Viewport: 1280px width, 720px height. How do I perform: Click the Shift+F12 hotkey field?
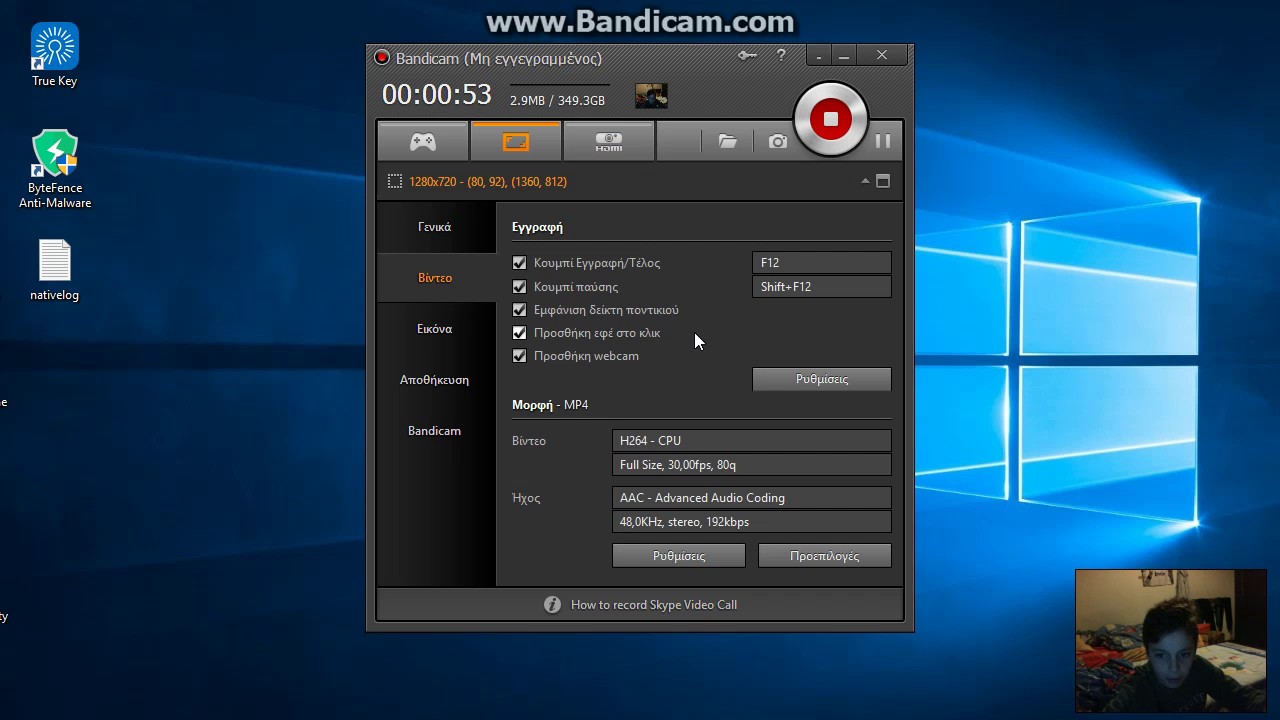pos(821,287)
